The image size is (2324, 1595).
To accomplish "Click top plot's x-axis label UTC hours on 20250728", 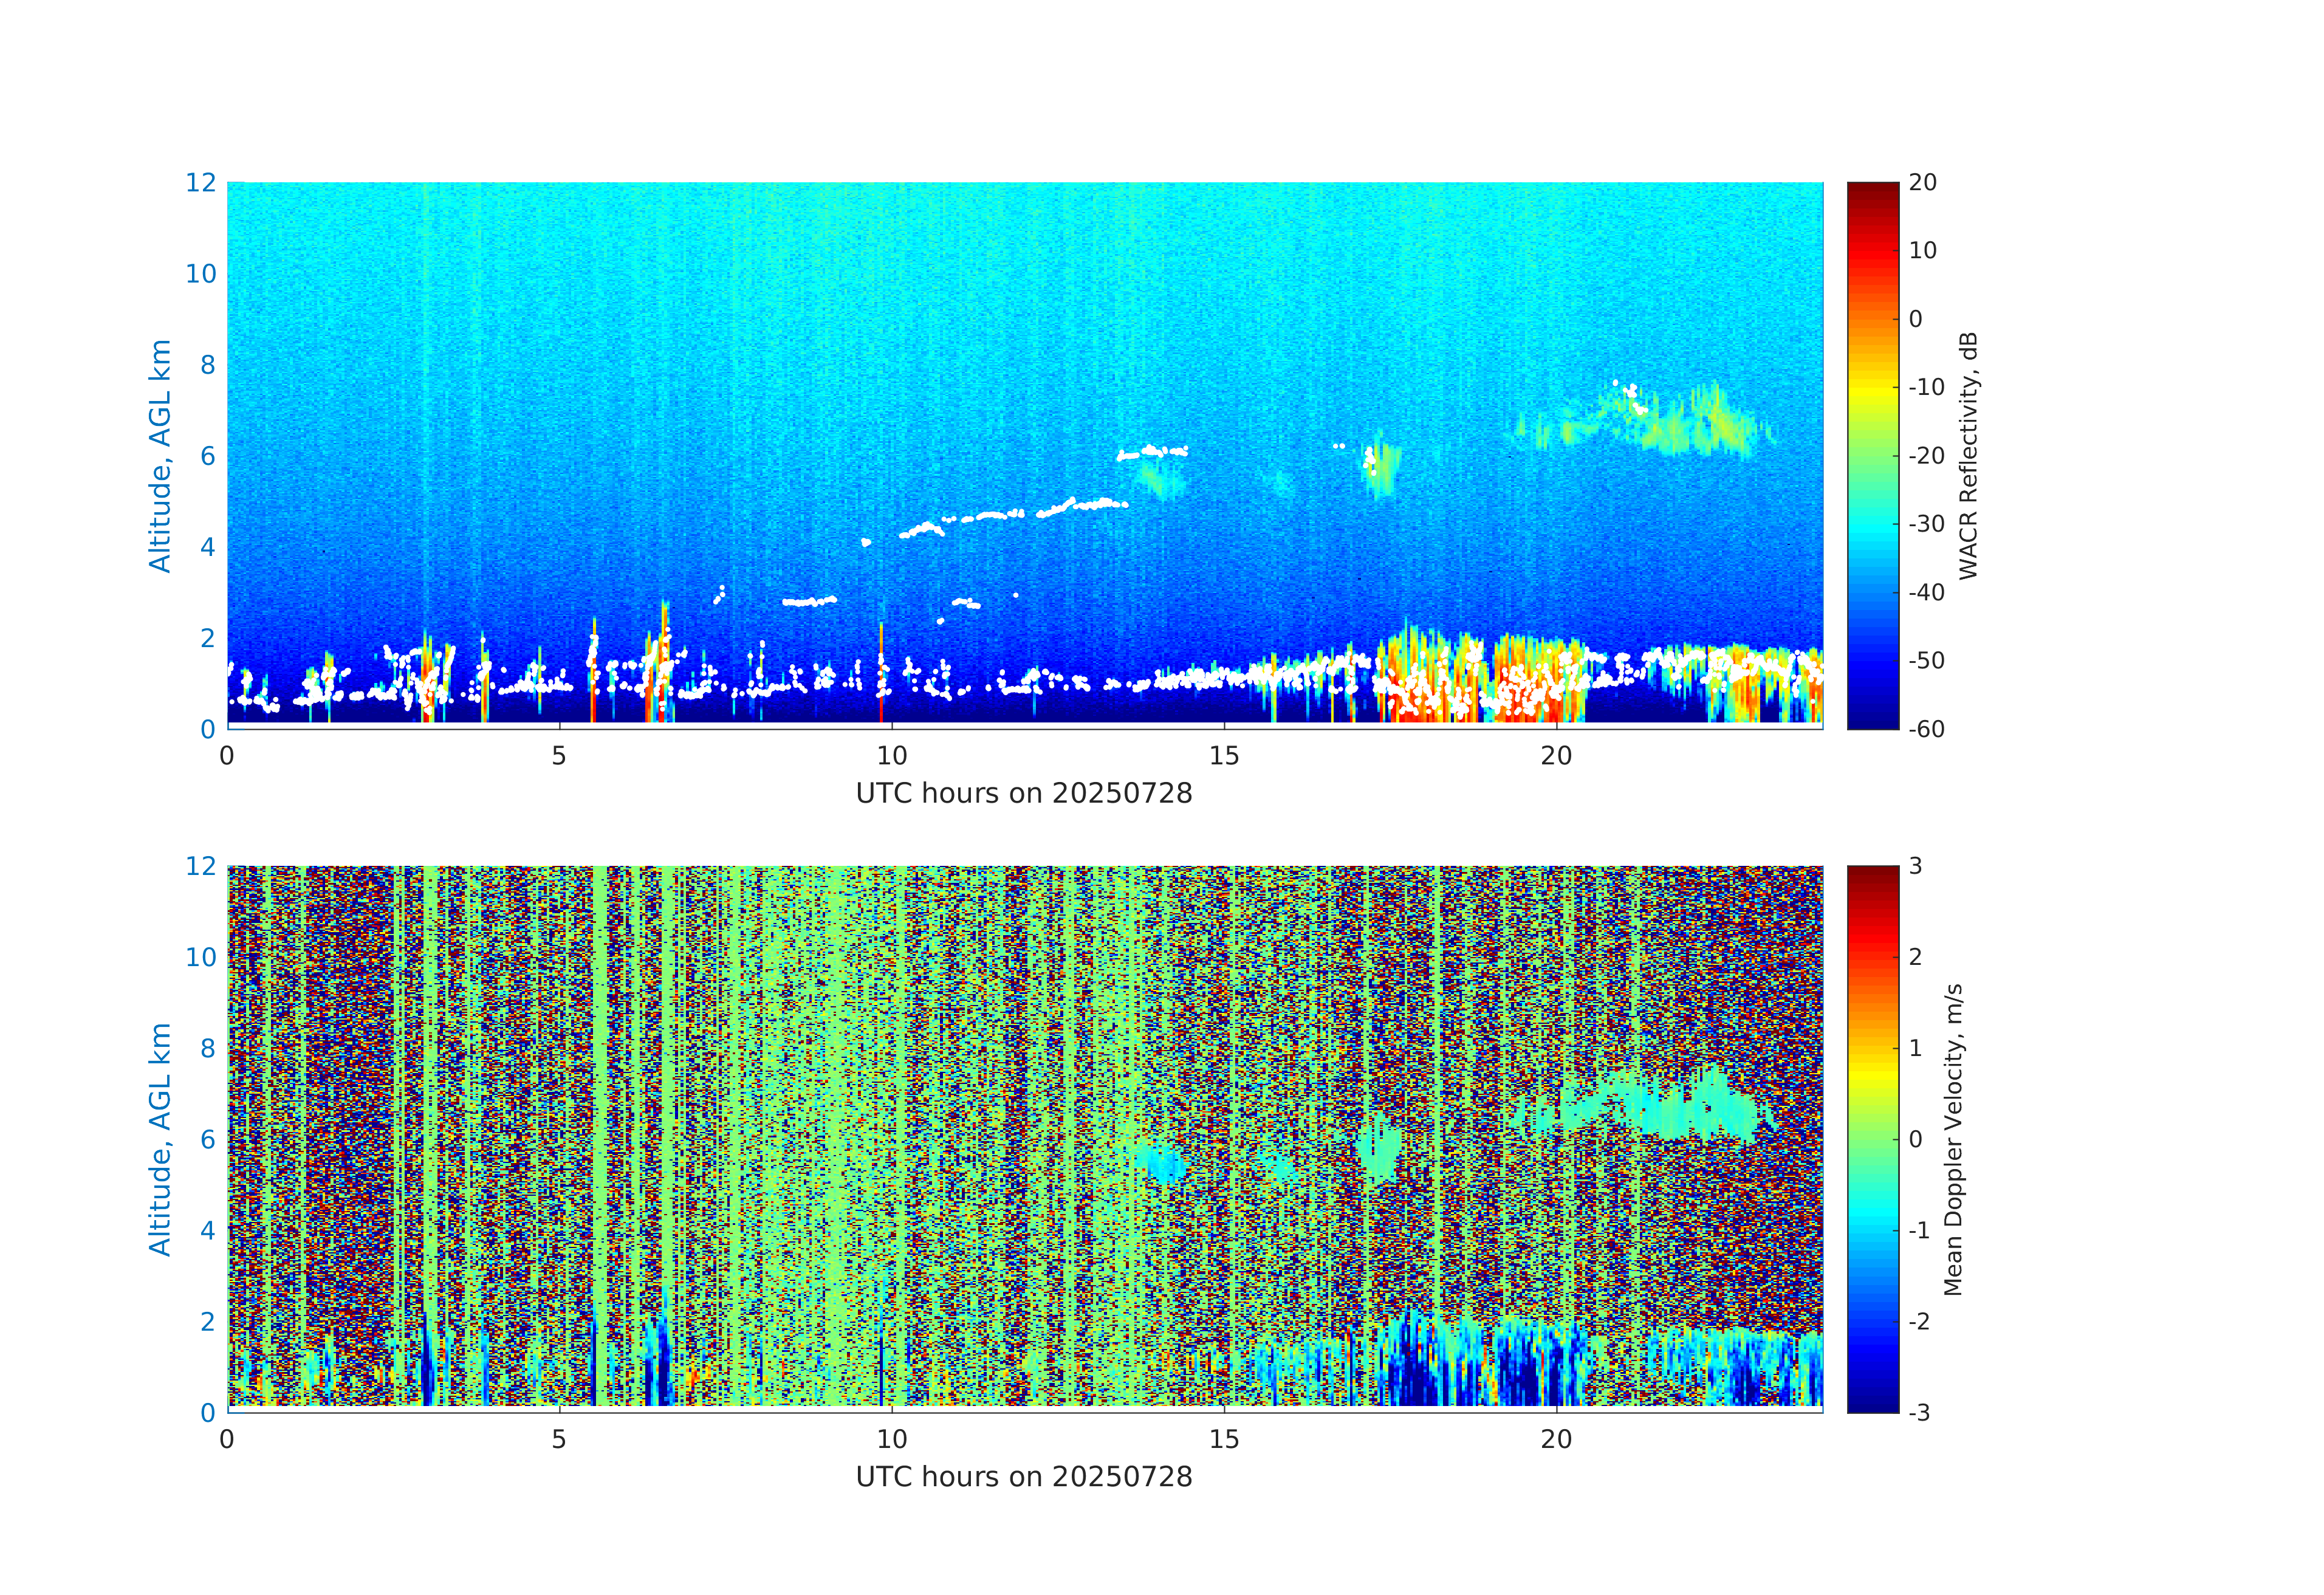I will tap(1024, 794).
